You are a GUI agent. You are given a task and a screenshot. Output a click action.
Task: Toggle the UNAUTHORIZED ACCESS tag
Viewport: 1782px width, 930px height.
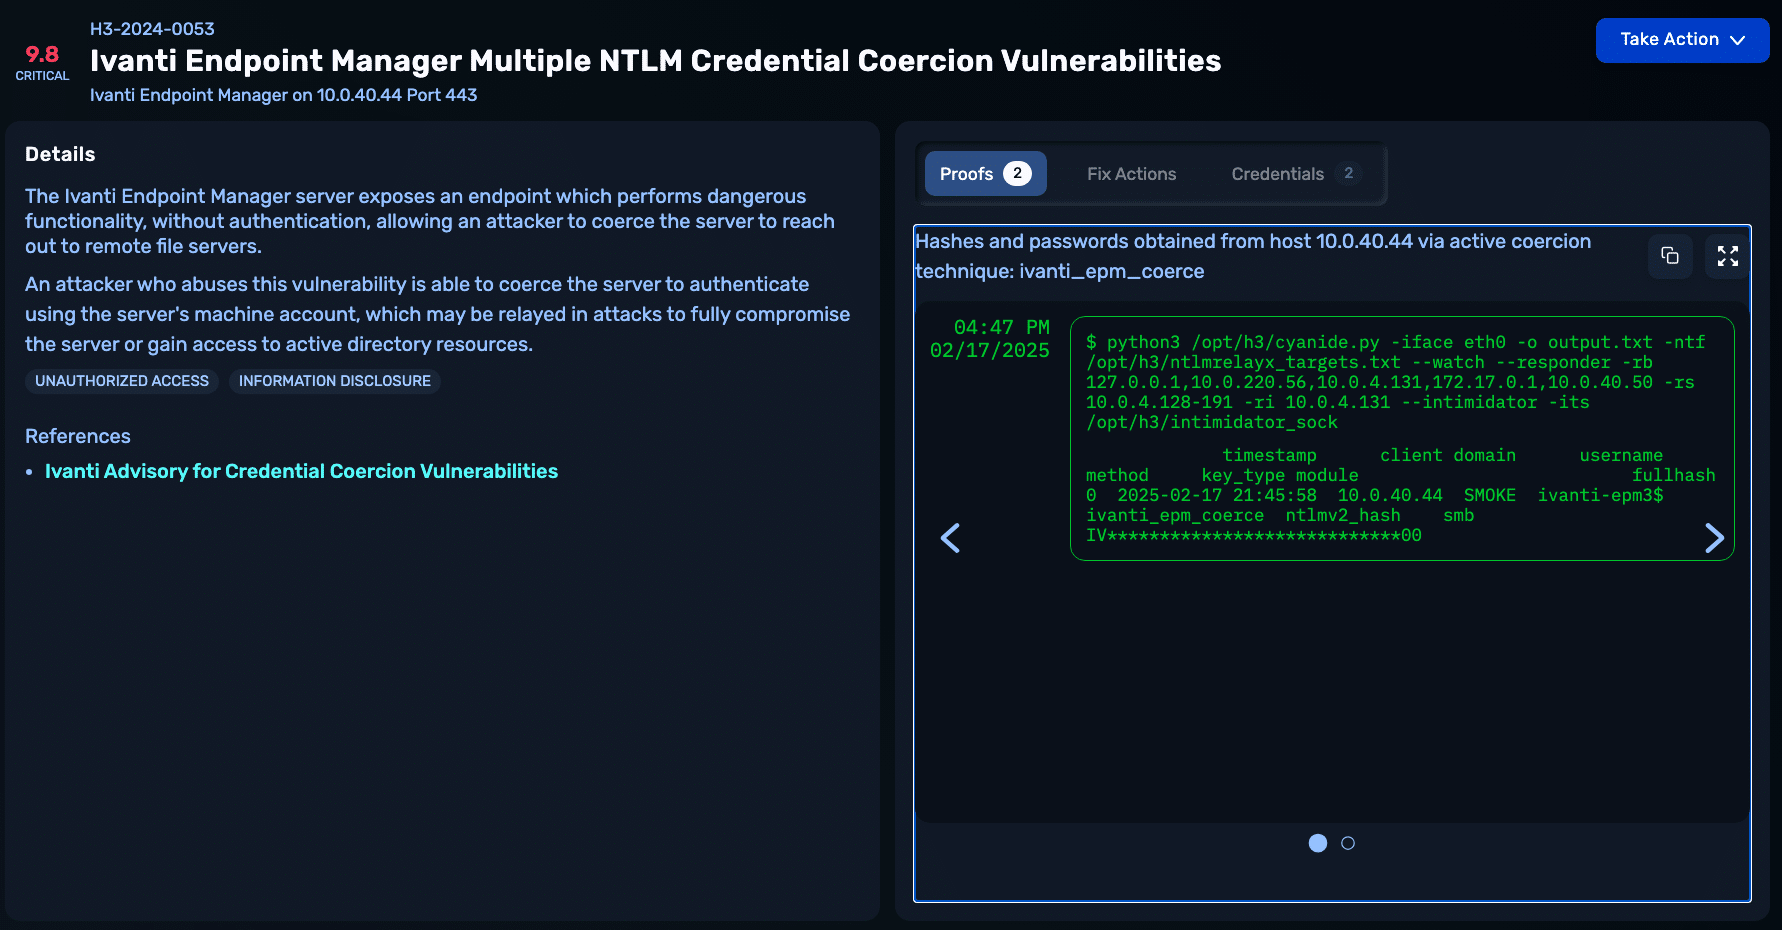coord(121,381)
